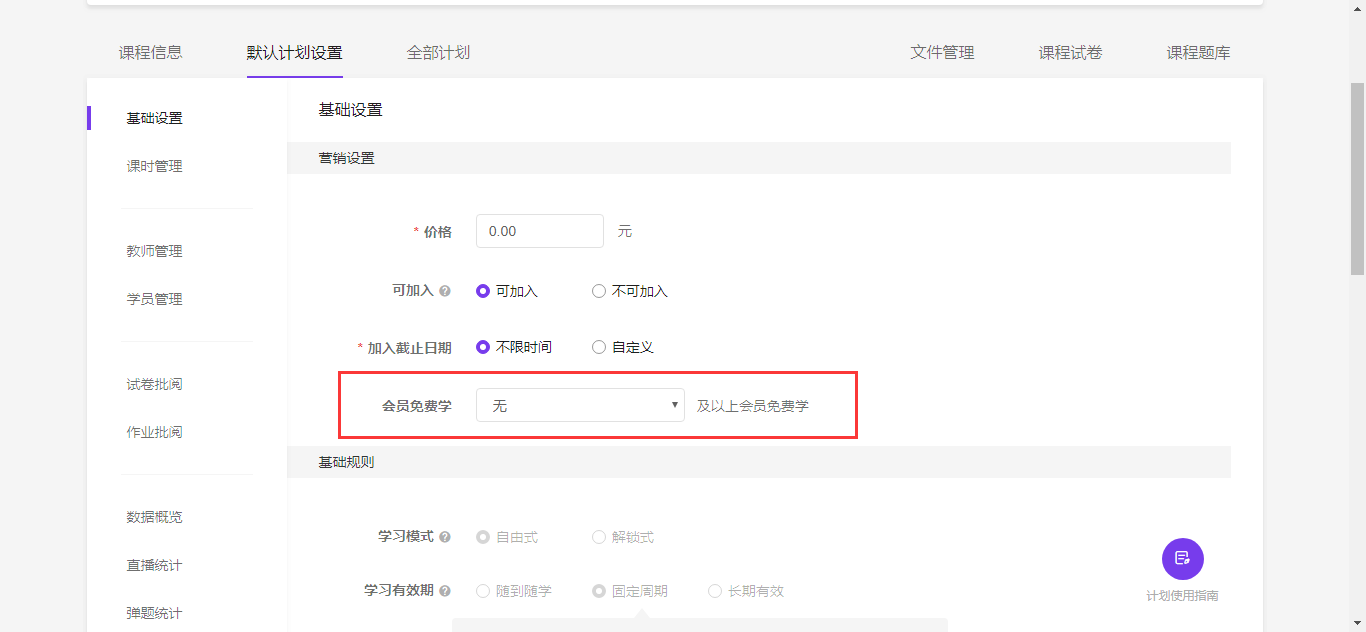The height and width of the screenshot is (632, 1366).
Task: Open 课时管理 in the sidebar
Action: click(154, 166)
